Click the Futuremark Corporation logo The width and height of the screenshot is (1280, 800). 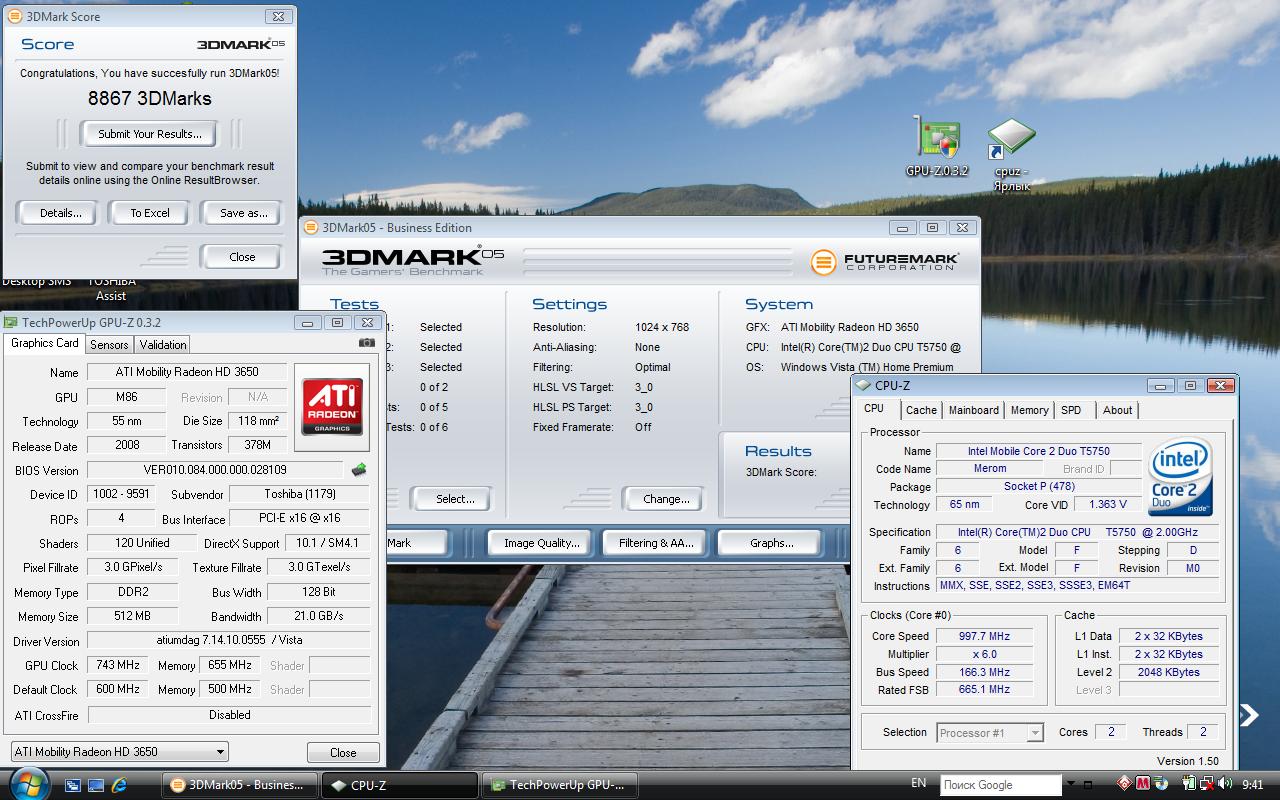coord(885,262)
